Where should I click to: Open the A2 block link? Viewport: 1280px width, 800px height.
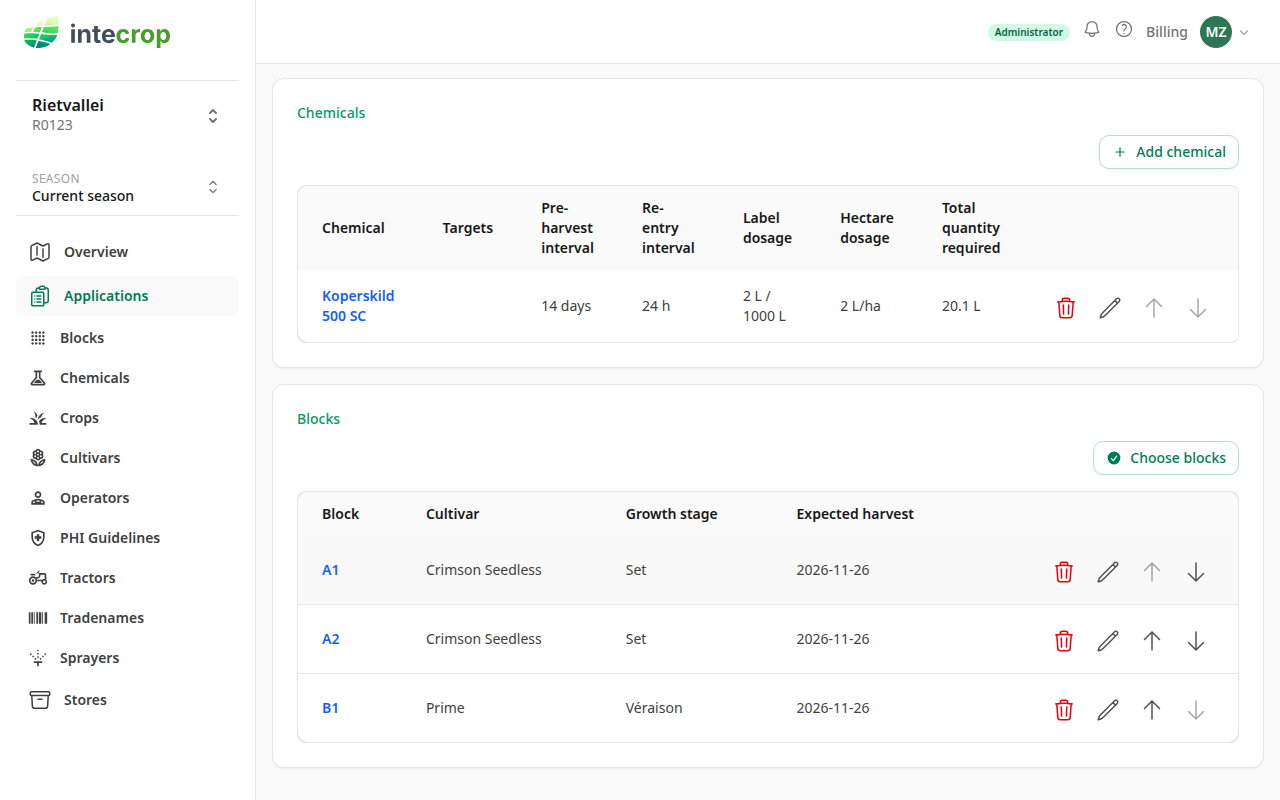coord(331,639)
